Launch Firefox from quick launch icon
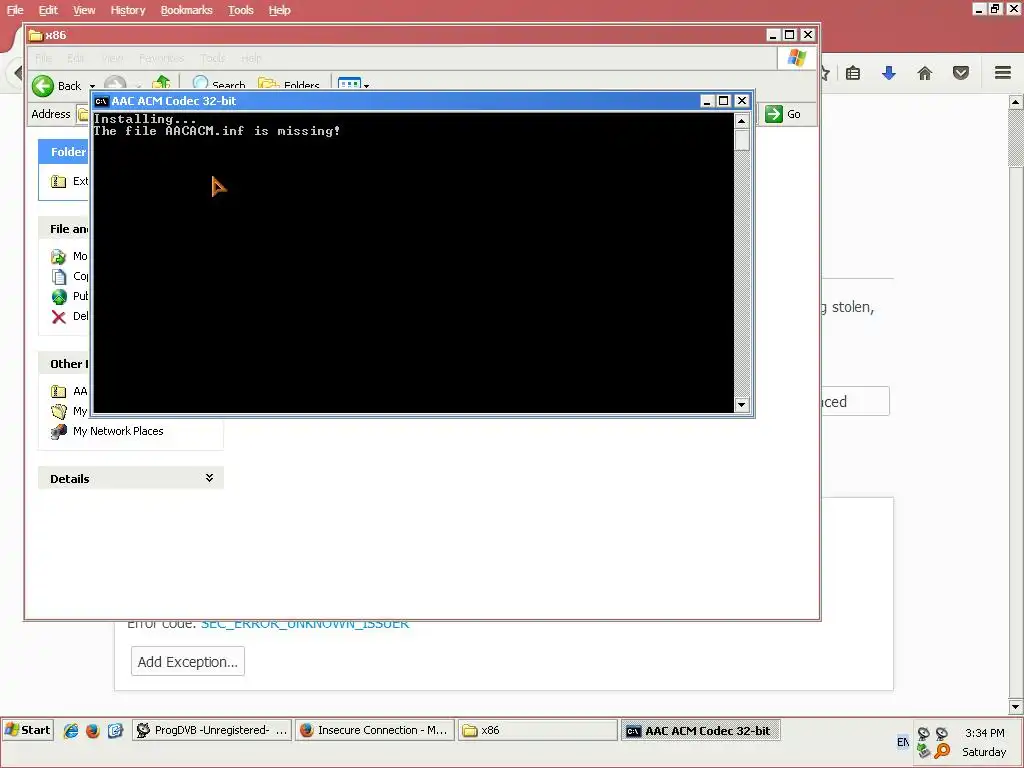 (x=93, y=731)
